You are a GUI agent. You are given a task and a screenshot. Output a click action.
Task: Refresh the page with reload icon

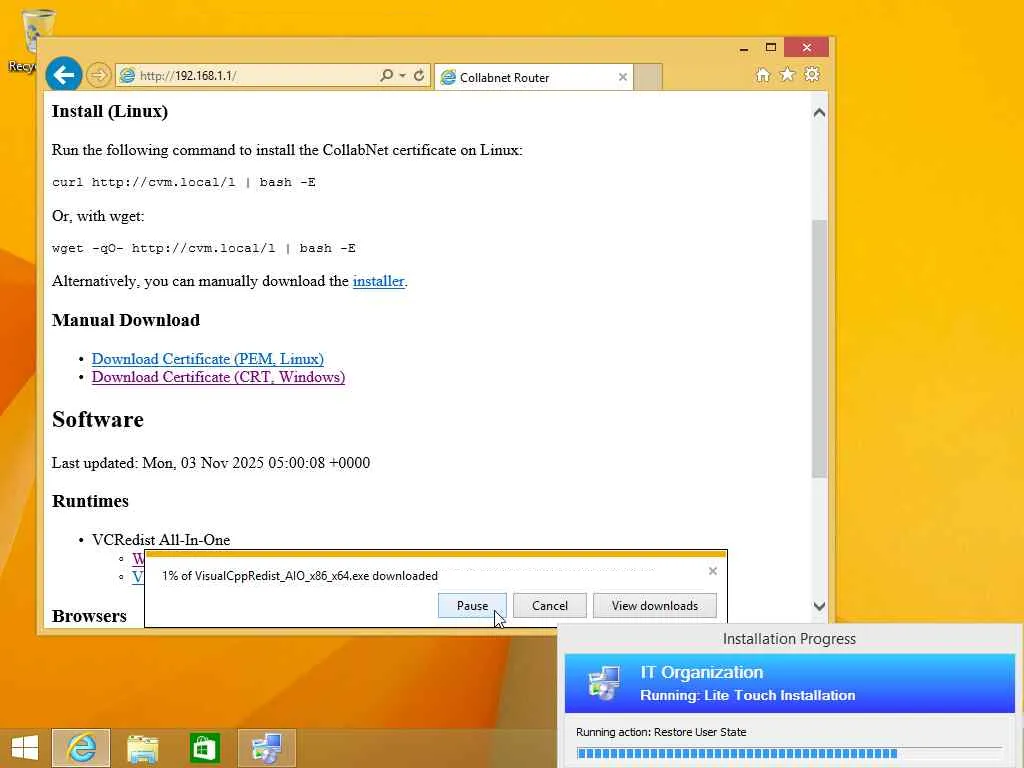tap(419, 75)
